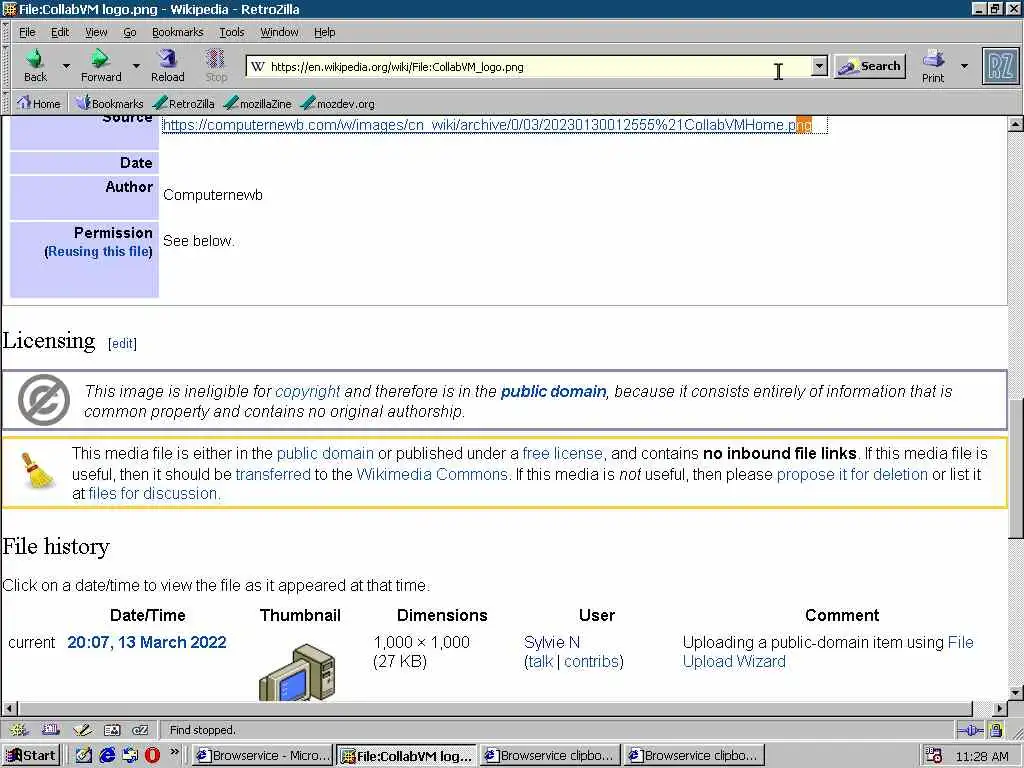
Task: Open the Wikimedia Commons link
Action: (432, 474)
